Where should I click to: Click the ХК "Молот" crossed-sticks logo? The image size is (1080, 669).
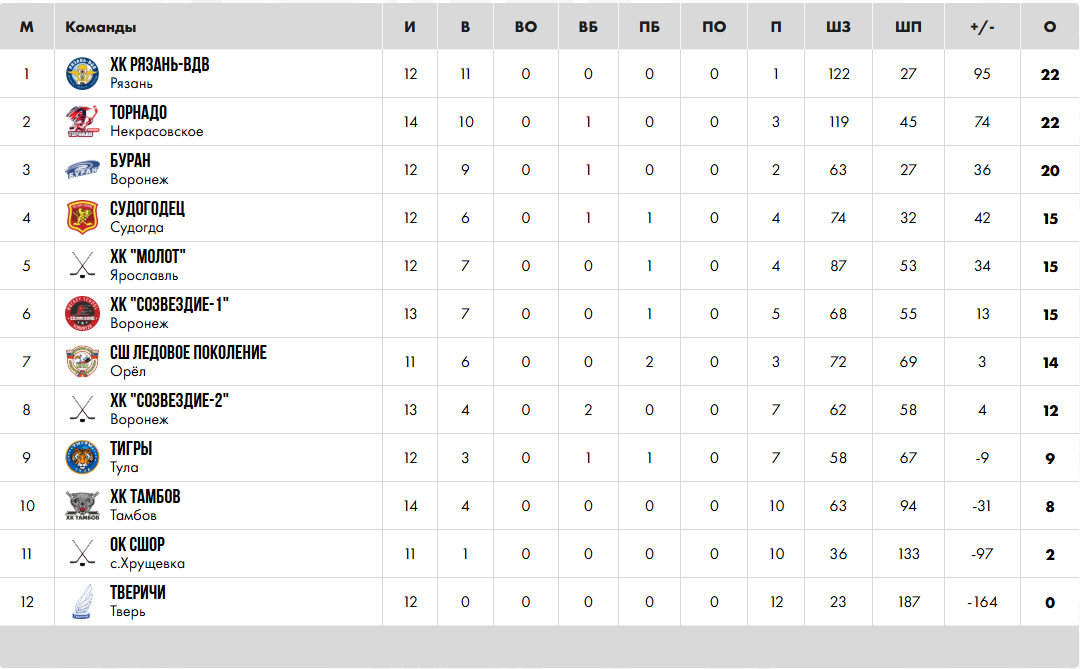click(82, 266)
